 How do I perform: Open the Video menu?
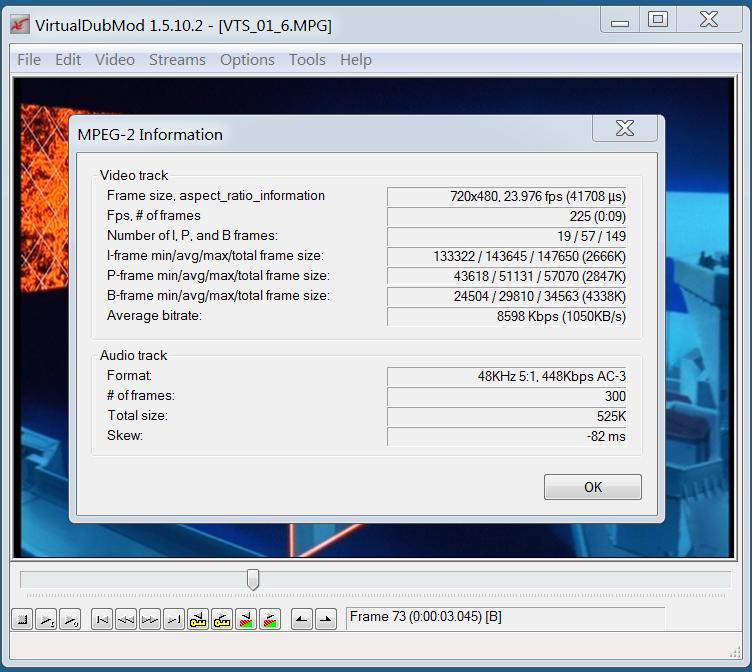coord(115,60)
